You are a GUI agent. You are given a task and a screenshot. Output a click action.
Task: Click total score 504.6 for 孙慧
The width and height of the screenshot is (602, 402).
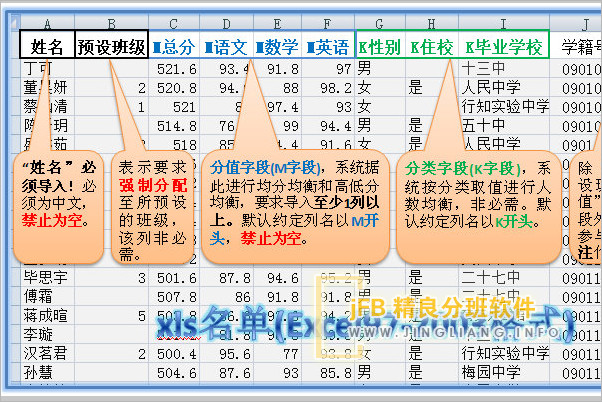point(174,372)
